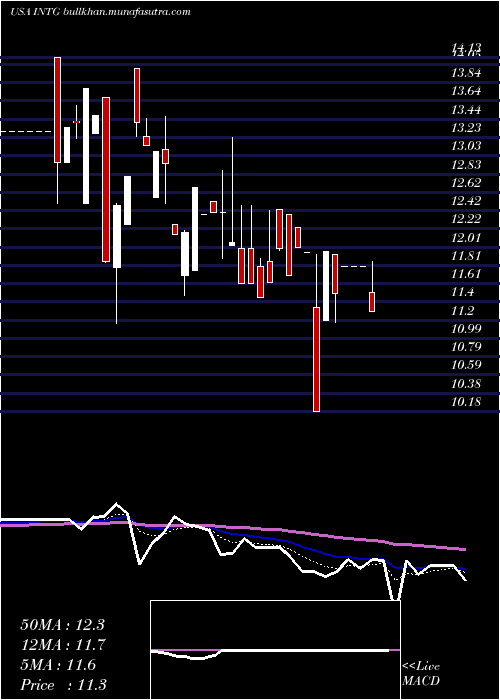
Task: Click the long red candle reaching down to 10.18
Action: [x=317, y=359]
